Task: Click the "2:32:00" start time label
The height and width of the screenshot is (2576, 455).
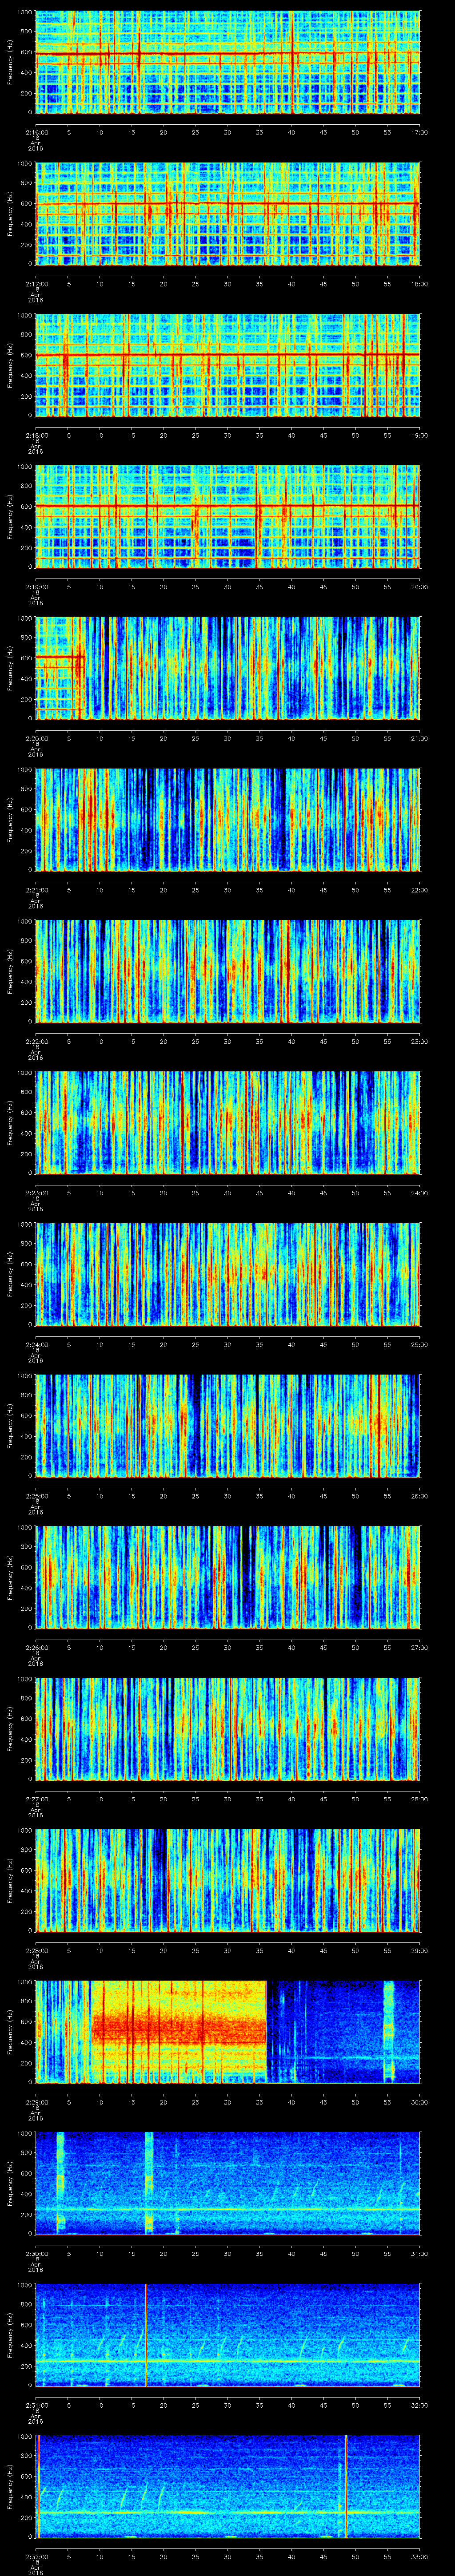Action: [x=36, y=2557]
